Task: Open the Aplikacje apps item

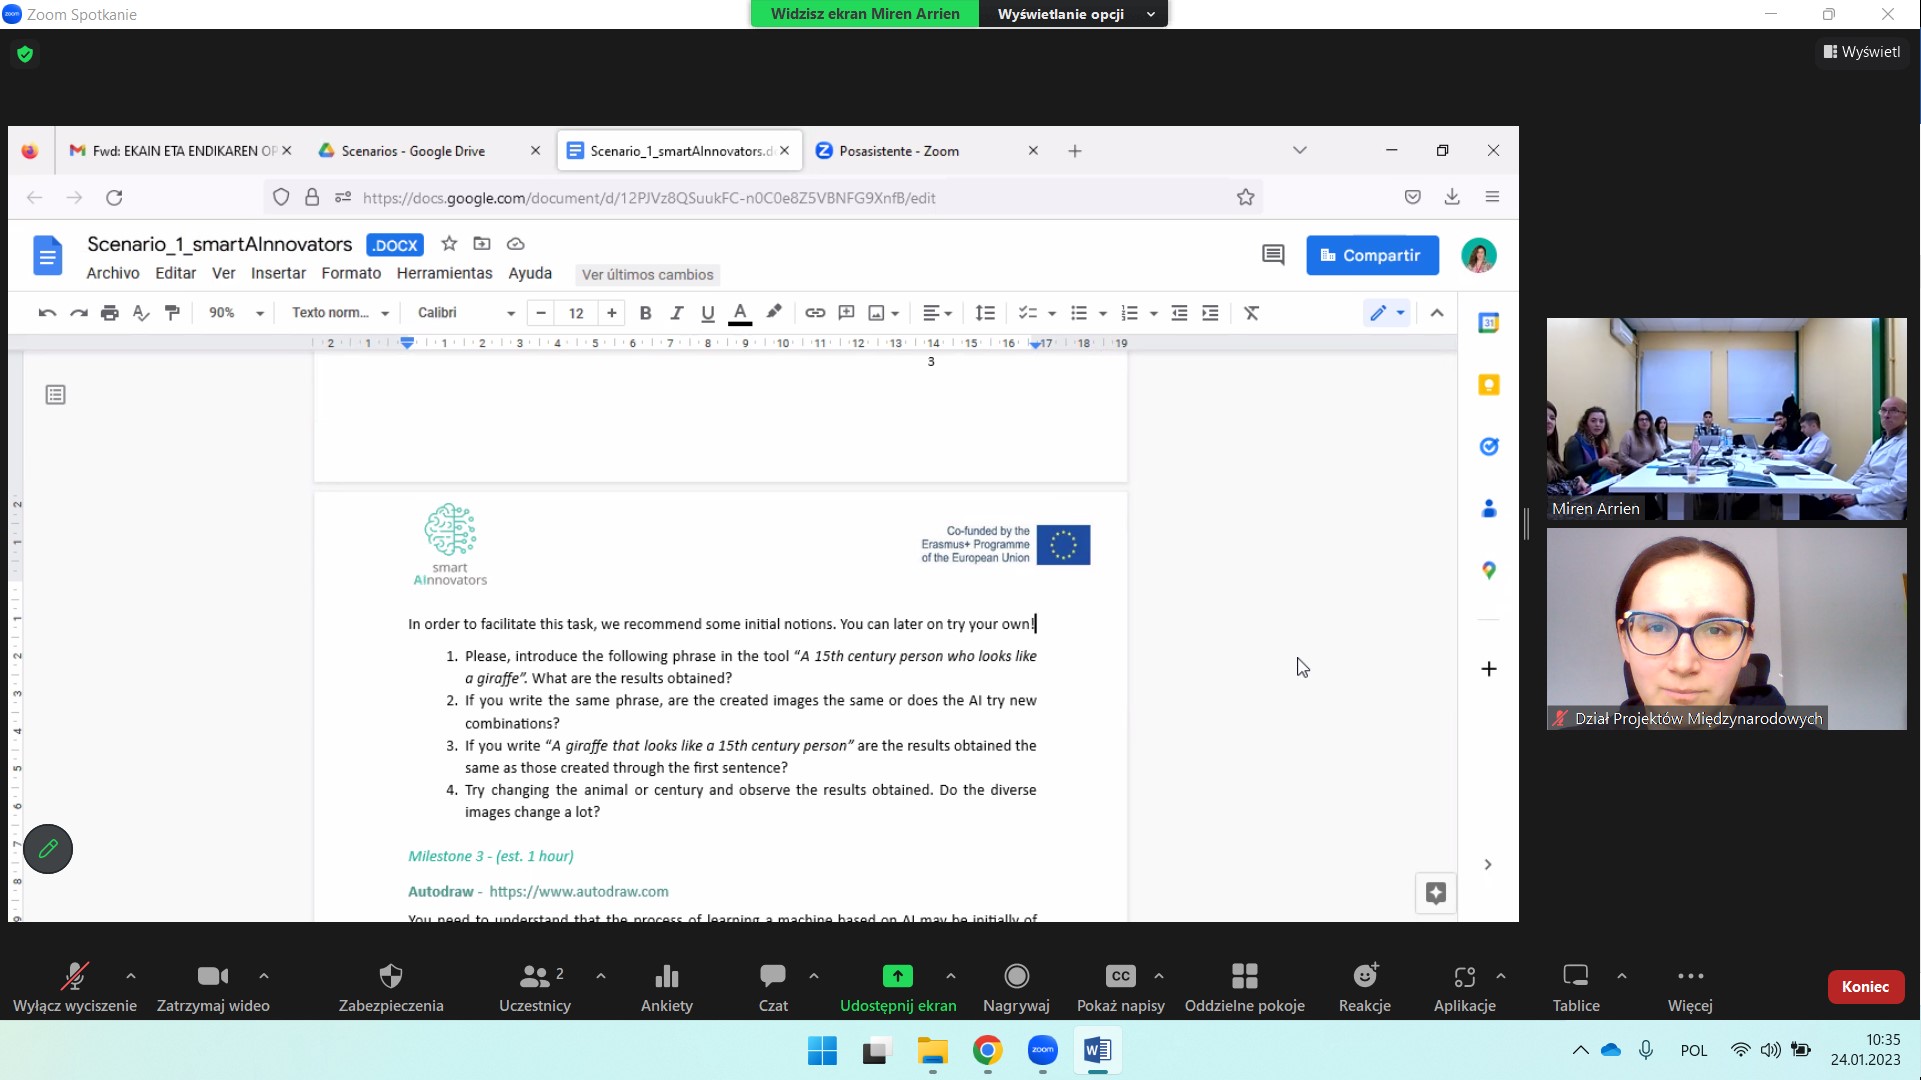Action: (x=1464, y=976)
